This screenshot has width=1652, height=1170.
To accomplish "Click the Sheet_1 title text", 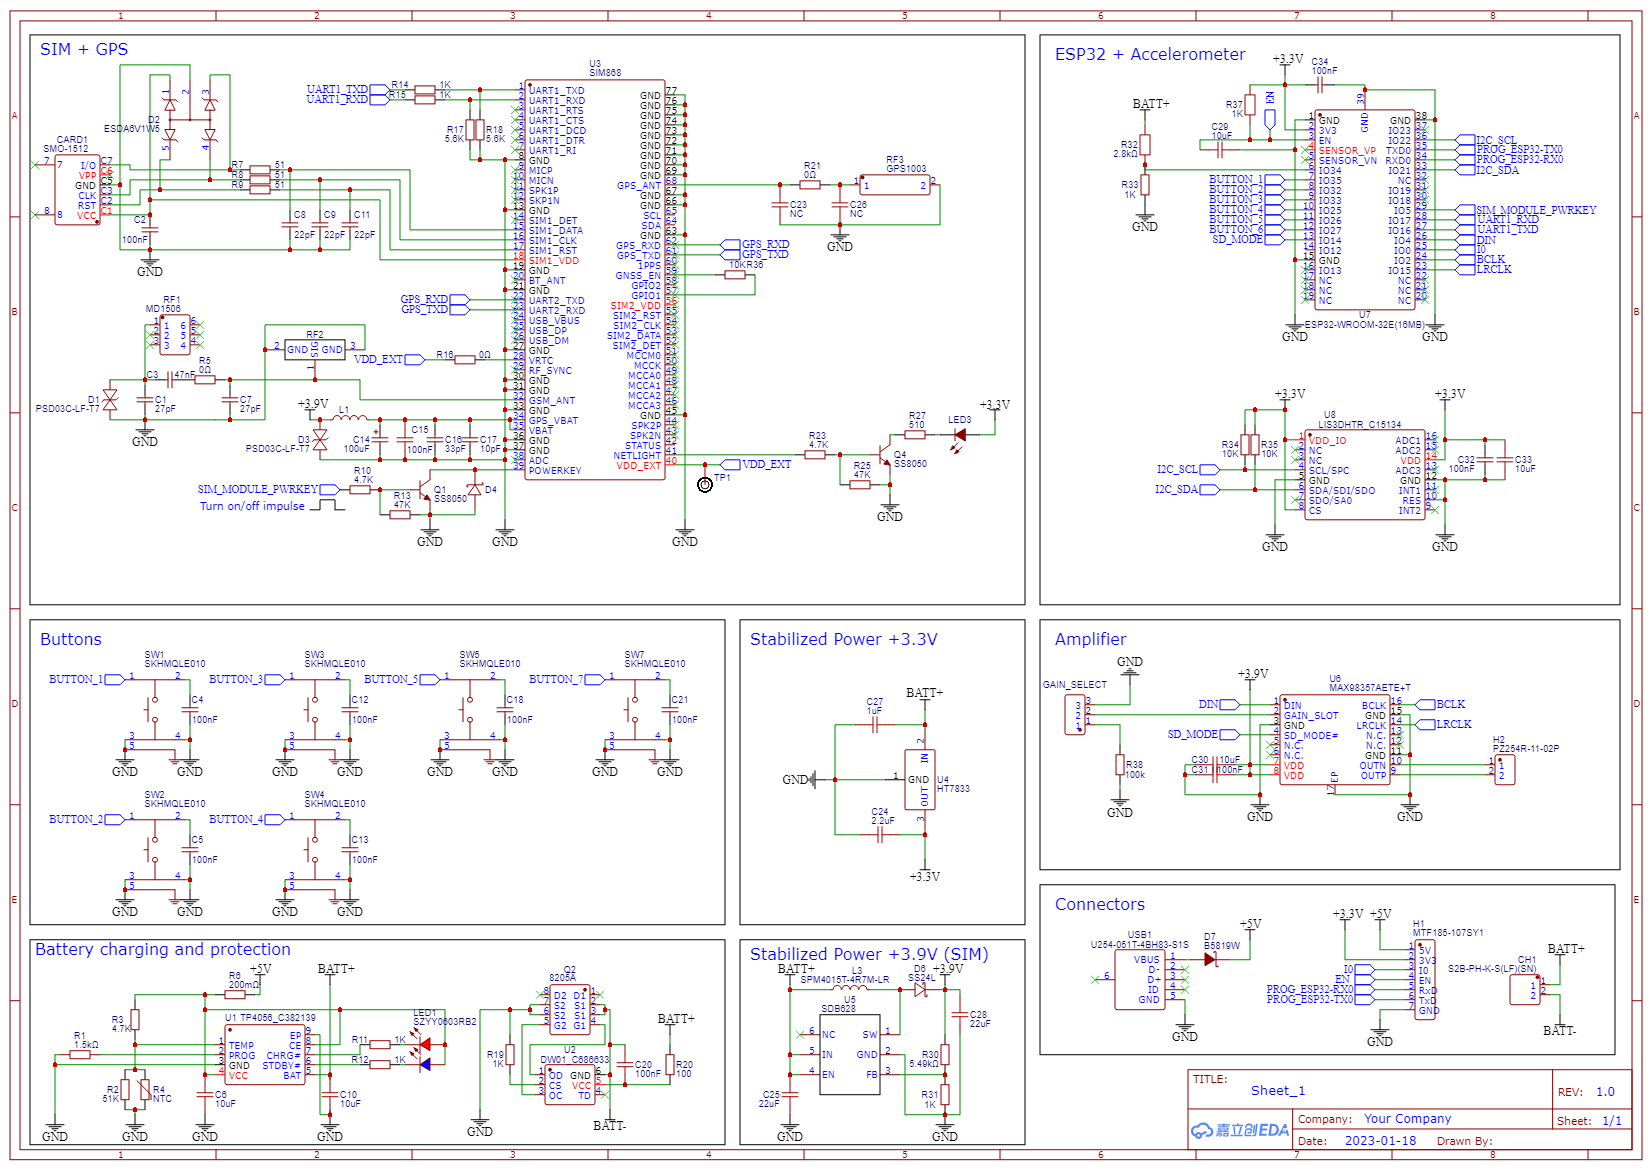I will click(x=1277, y=1090).
